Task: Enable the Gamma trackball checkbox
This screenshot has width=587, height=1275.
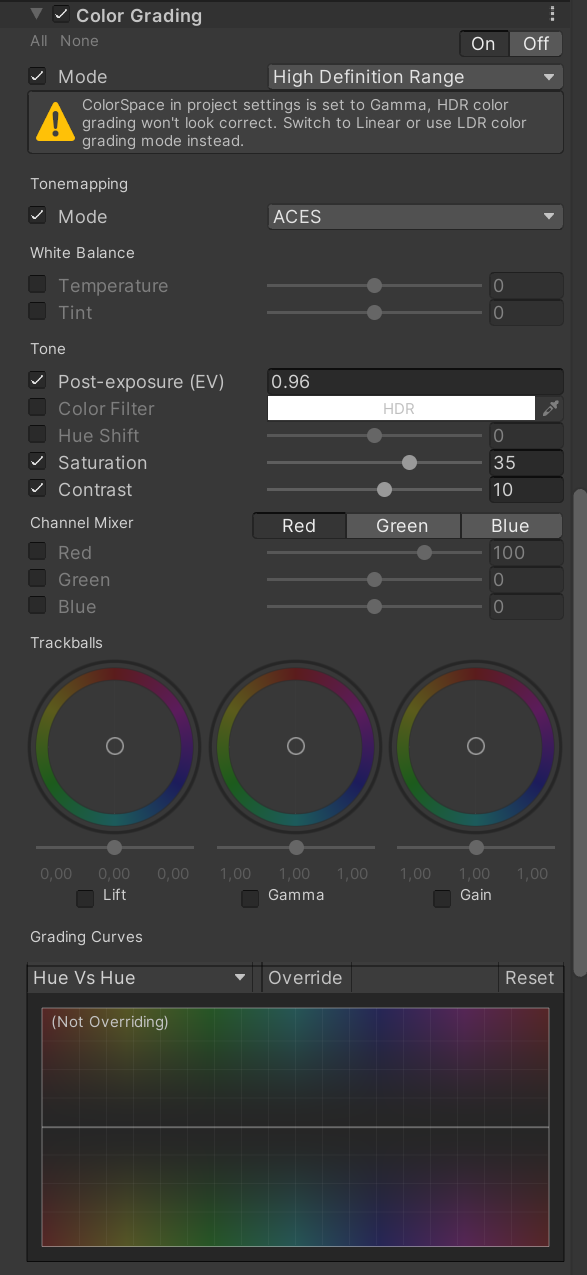Action: (x=250, y=898)
